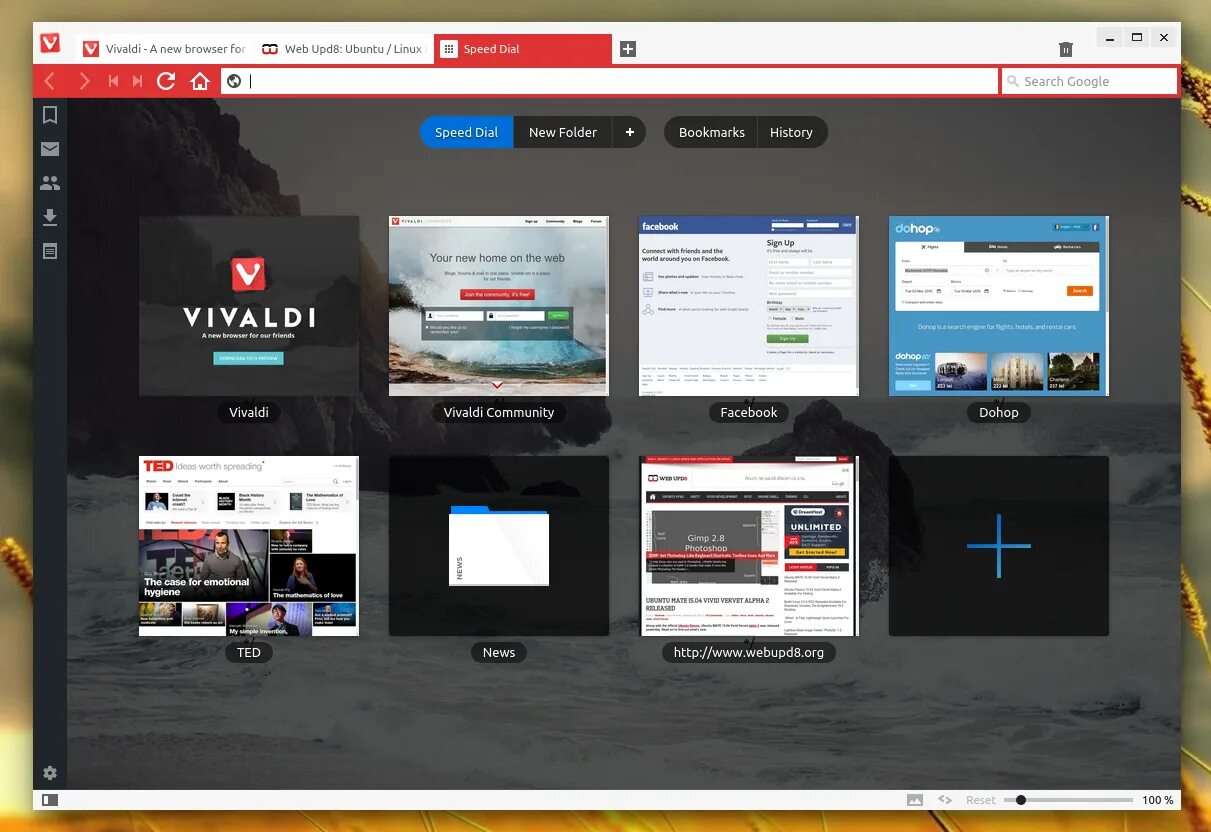Image resolution: width=1211 pixels, height=832 pixels.
Task: Switch to the Vivaldi browser tab
Action: (164, 49)
